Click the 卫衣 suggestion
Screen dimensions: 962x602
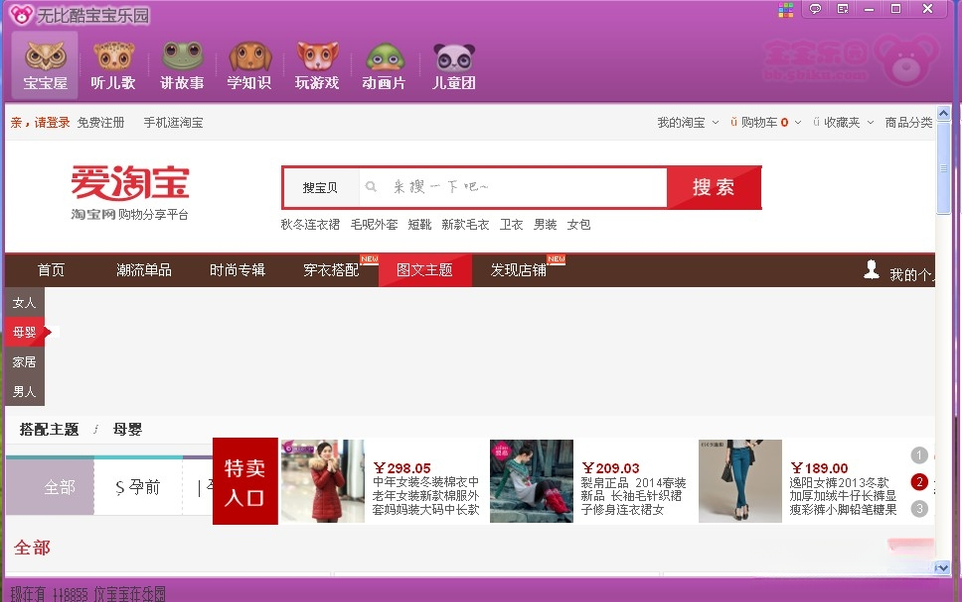511,225
